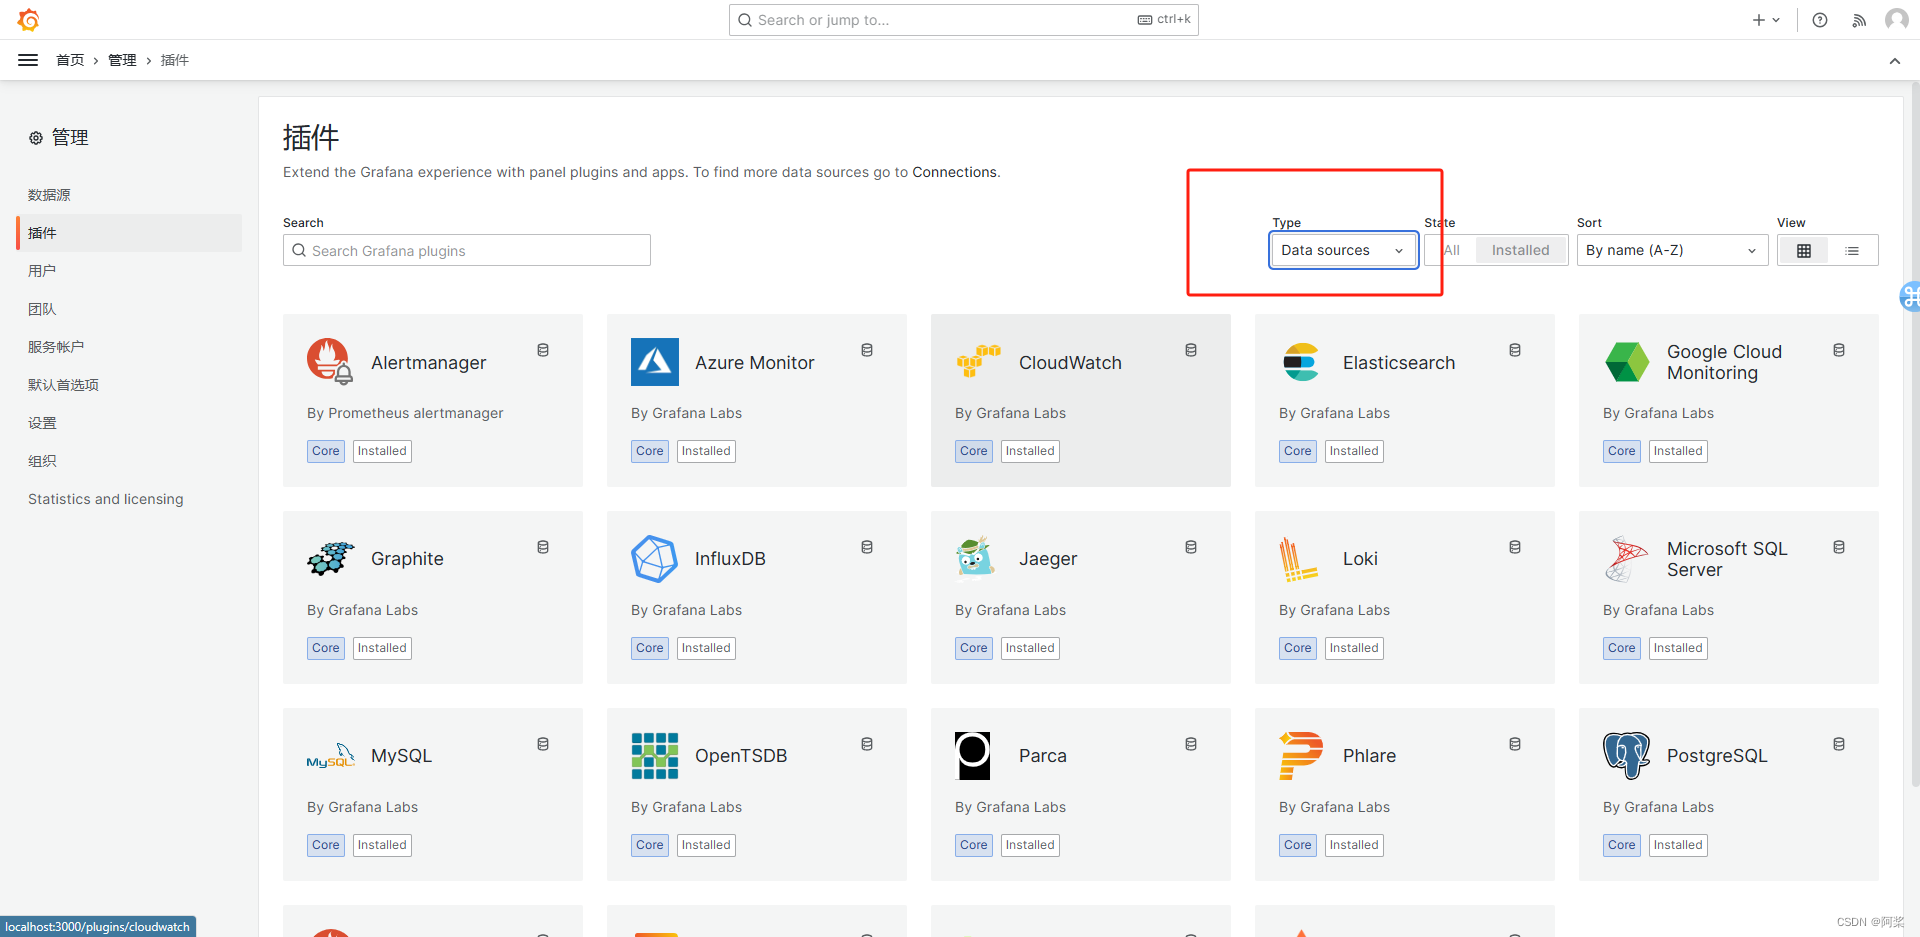Open the Loki plugin title
The image size is (1920, 937).
click(x=1360, y=559)
